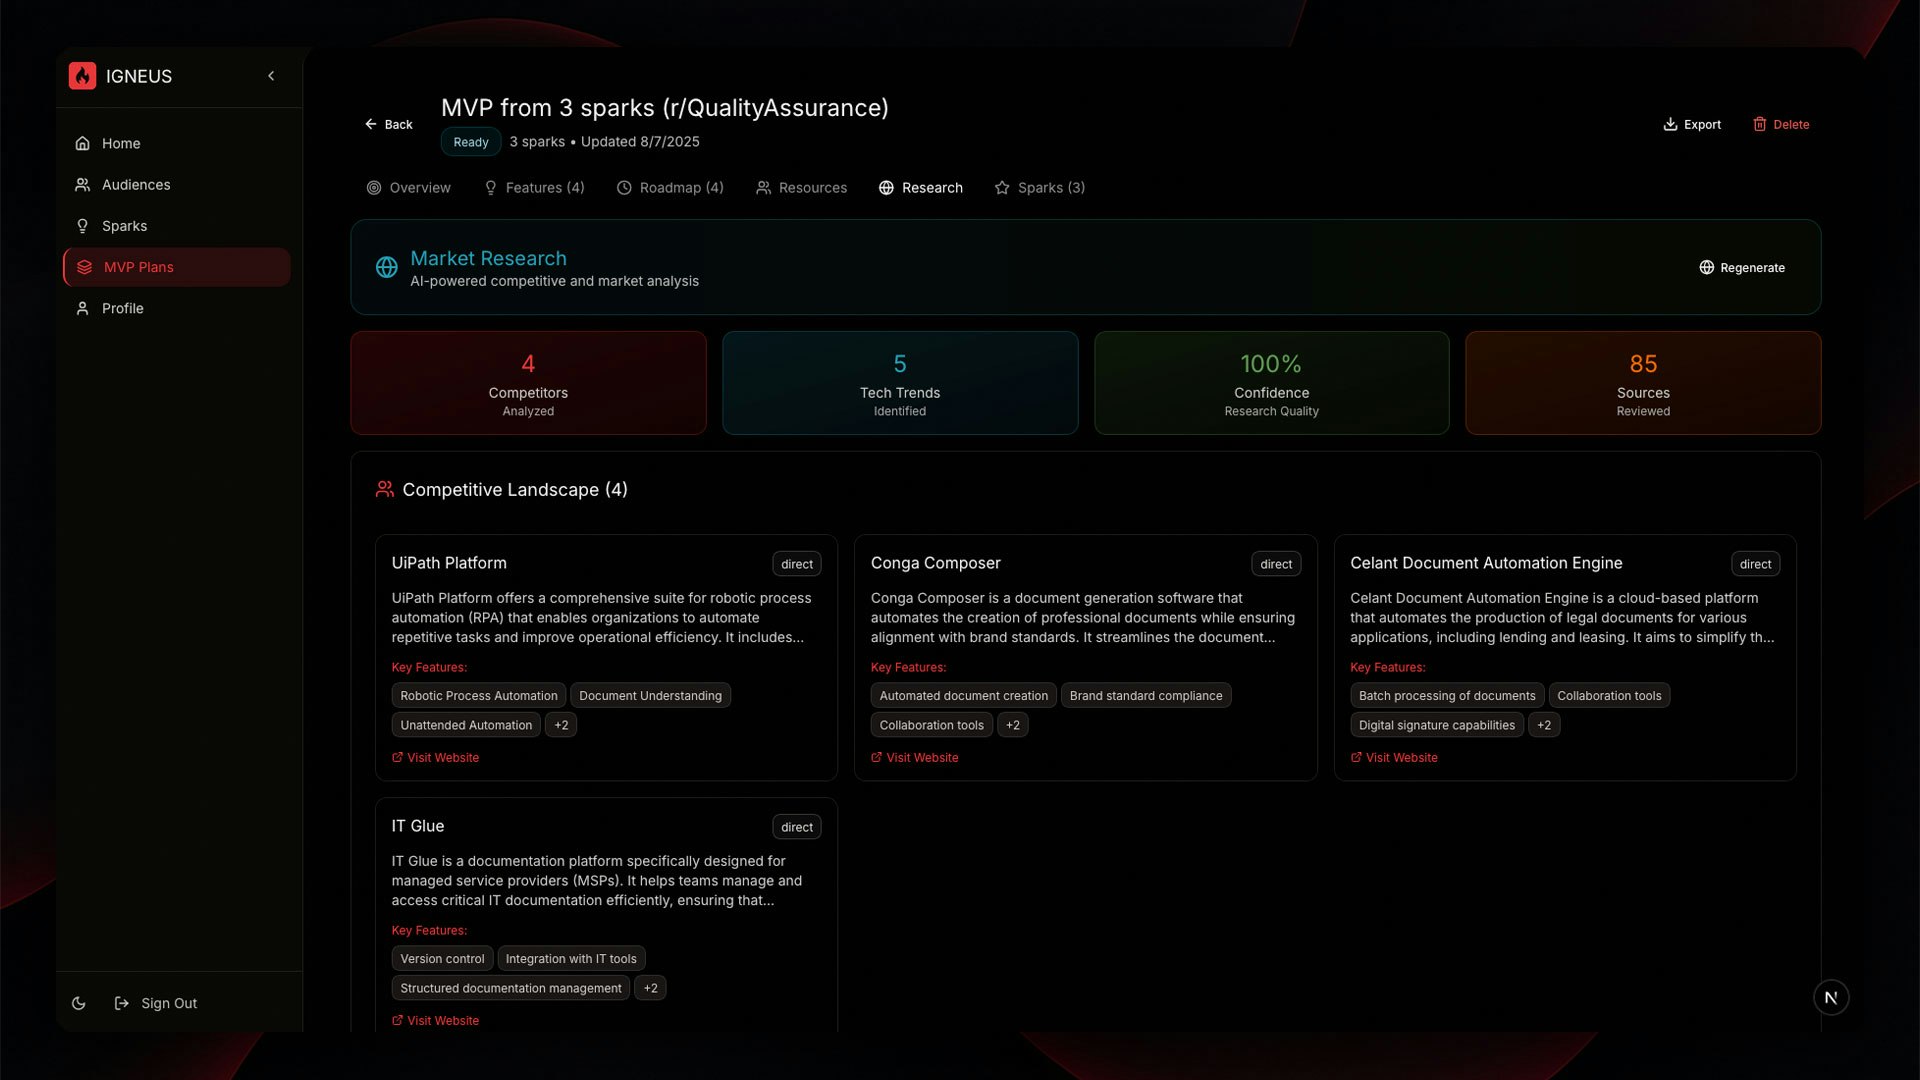Click the Digital signature capabilities tag
Image resolution: width=1920 pixels, height=1080 pixels.
coord(1437,725)
